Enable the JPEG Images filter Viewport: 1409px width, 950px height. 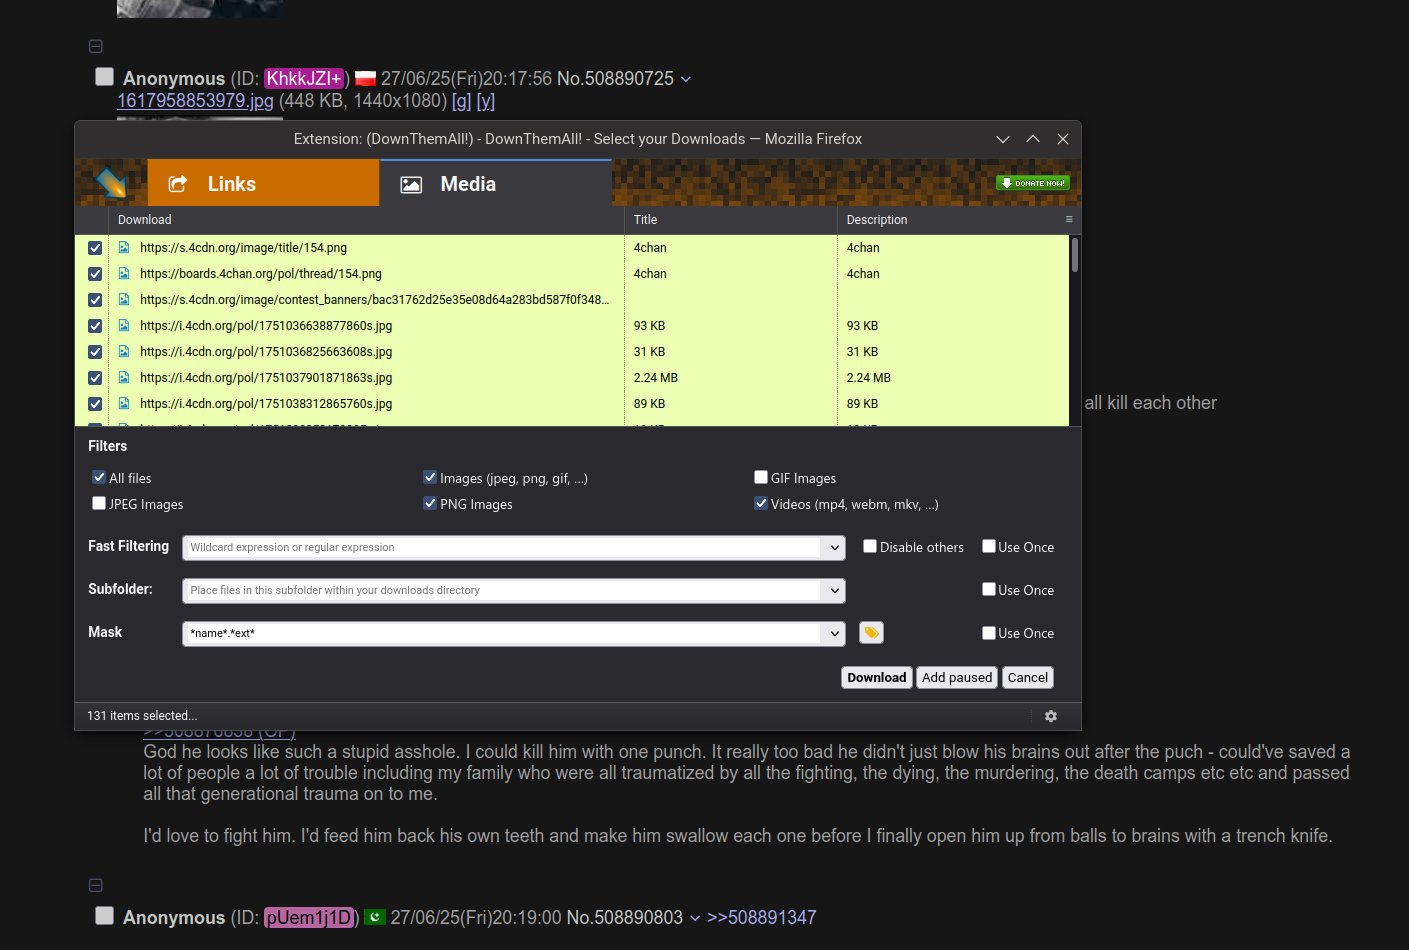pos(99,503)
